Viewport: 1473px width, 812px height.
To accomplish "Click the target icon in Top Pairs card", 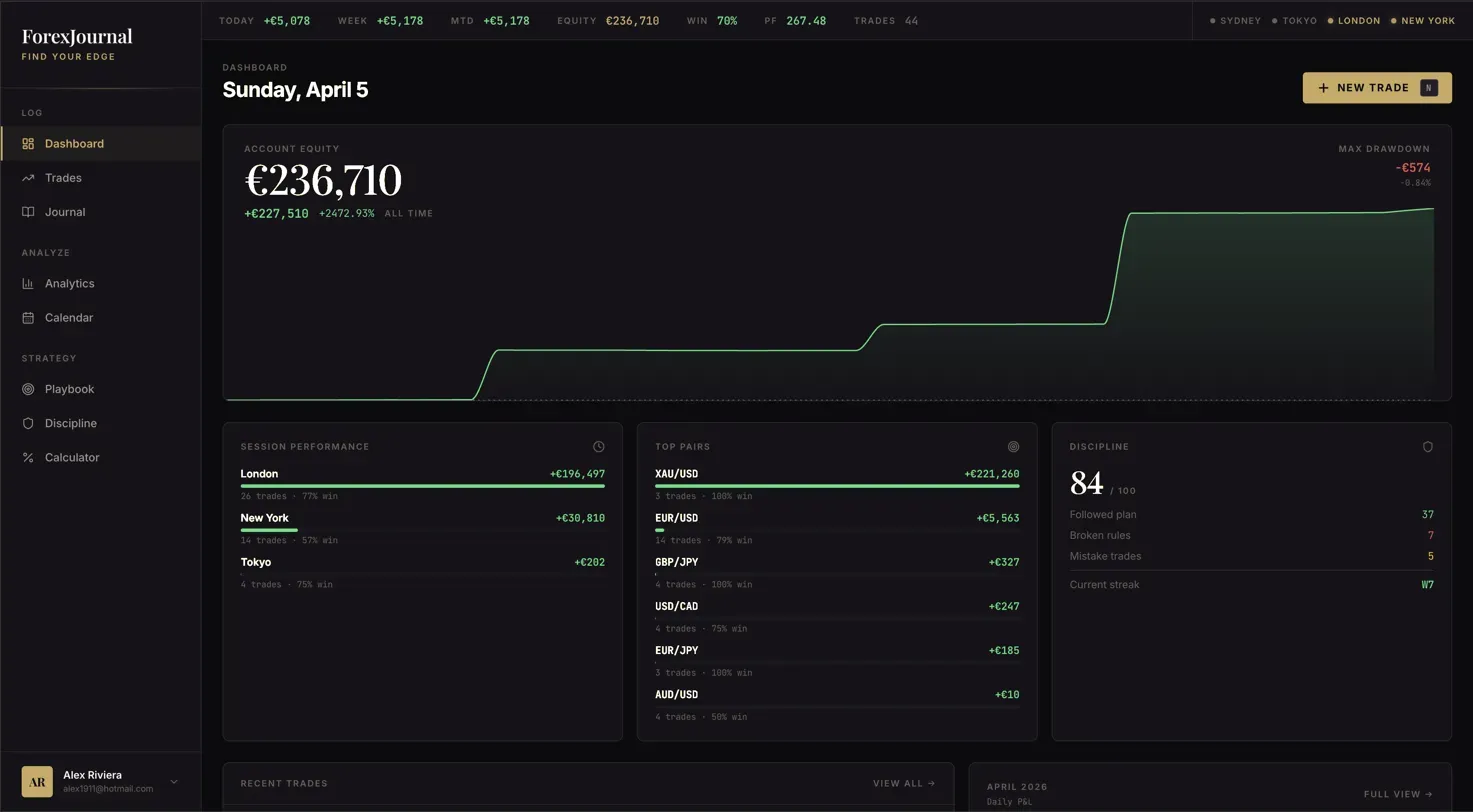I will (1013, 447).
